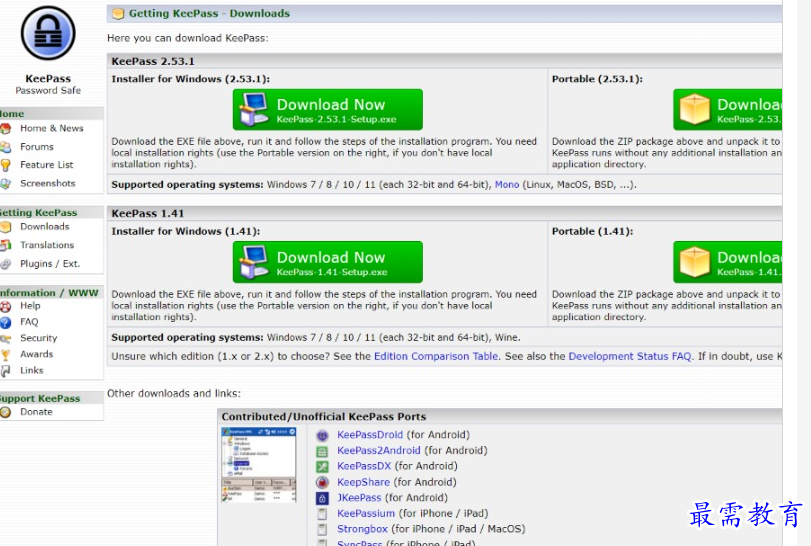Screen dimensions: 811x546
Task: Open Feature List page
Action: 47,165
